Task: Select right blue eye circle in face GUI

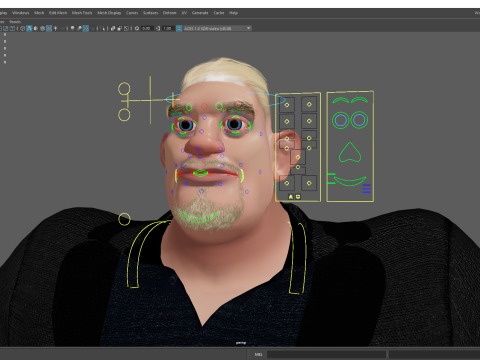Action: click(359, 120)
